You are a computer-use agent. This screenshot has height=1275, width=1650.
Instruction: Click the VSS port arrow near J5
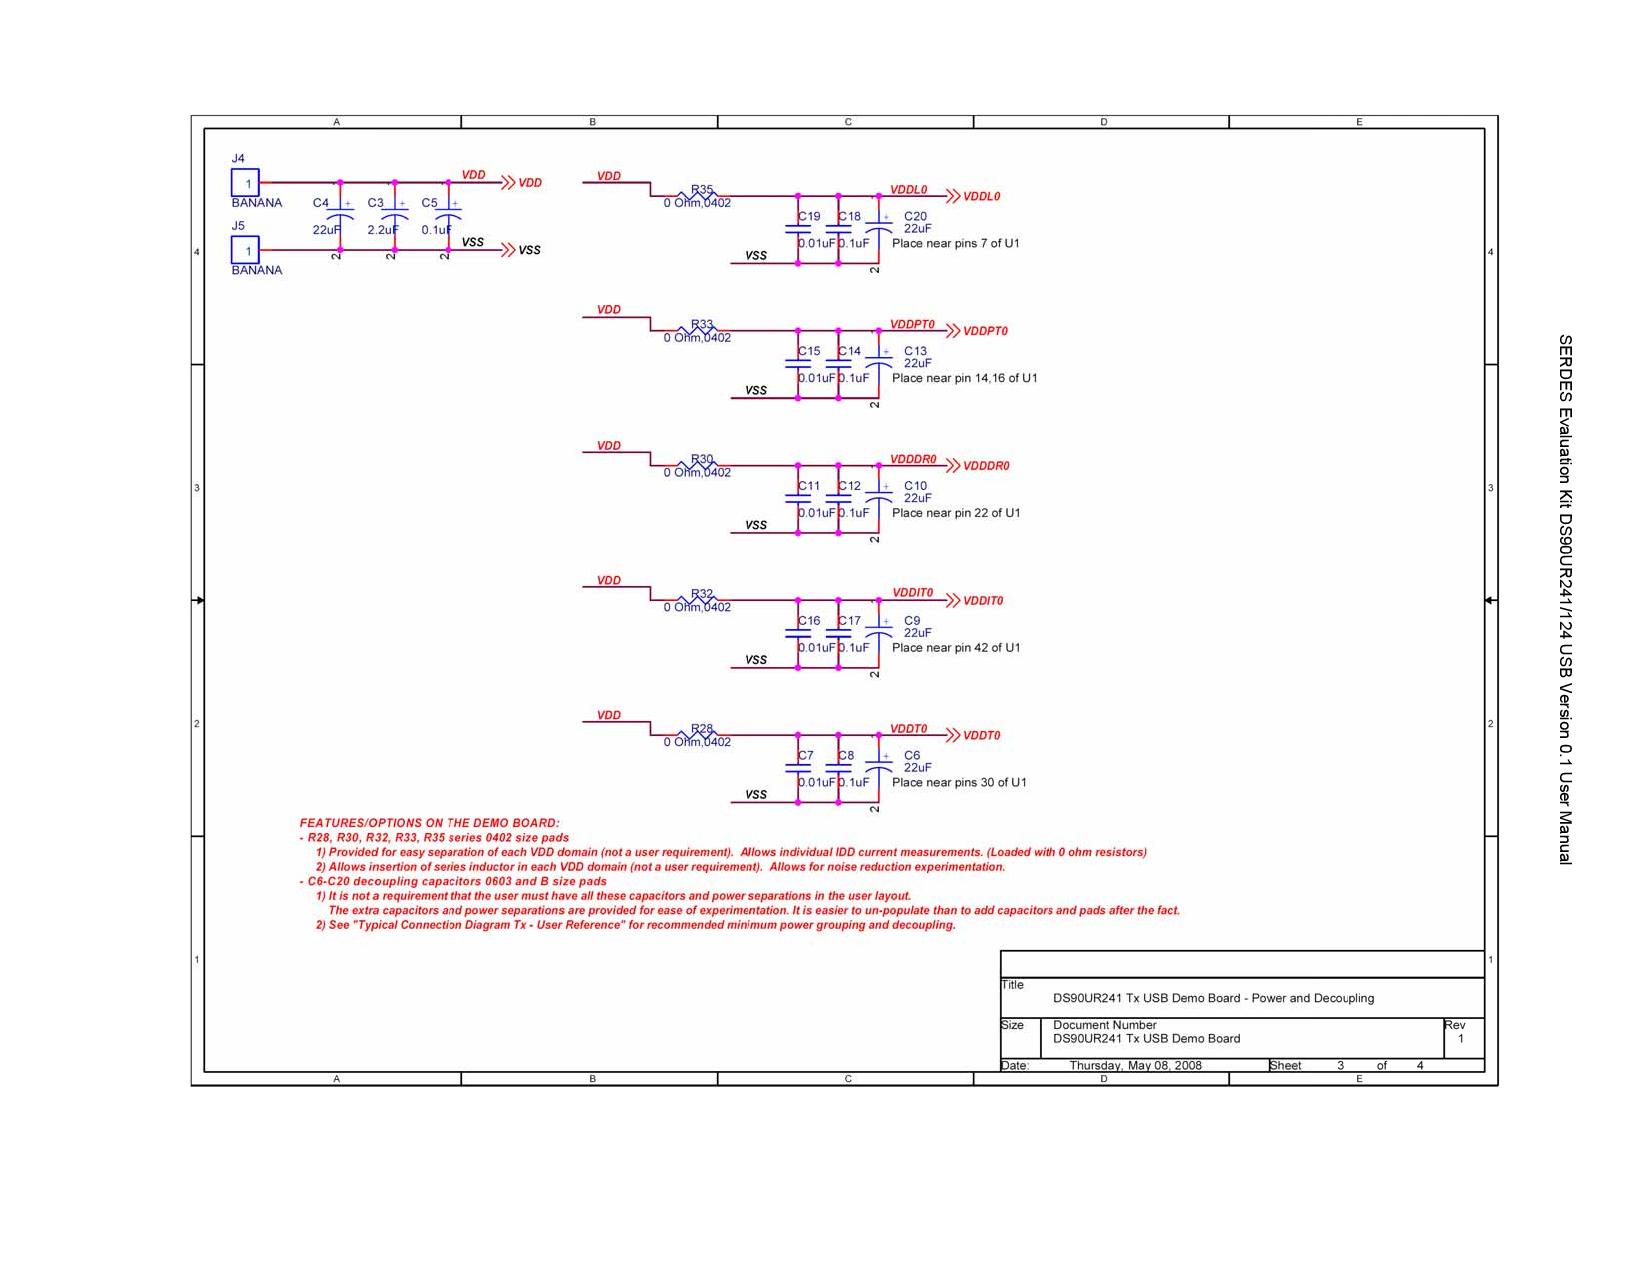coord(508,250)
